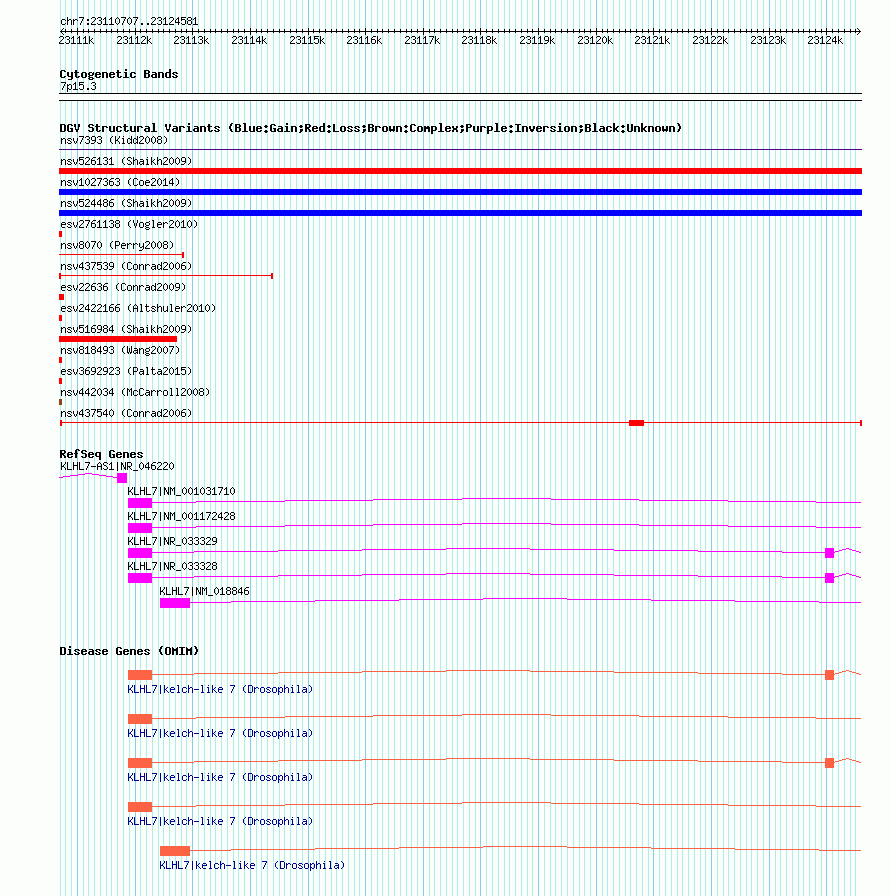The height and width of the screenshot is (896, 890).
Task: Click the blue nsv524486 gain bar
Action: [460, 213]
